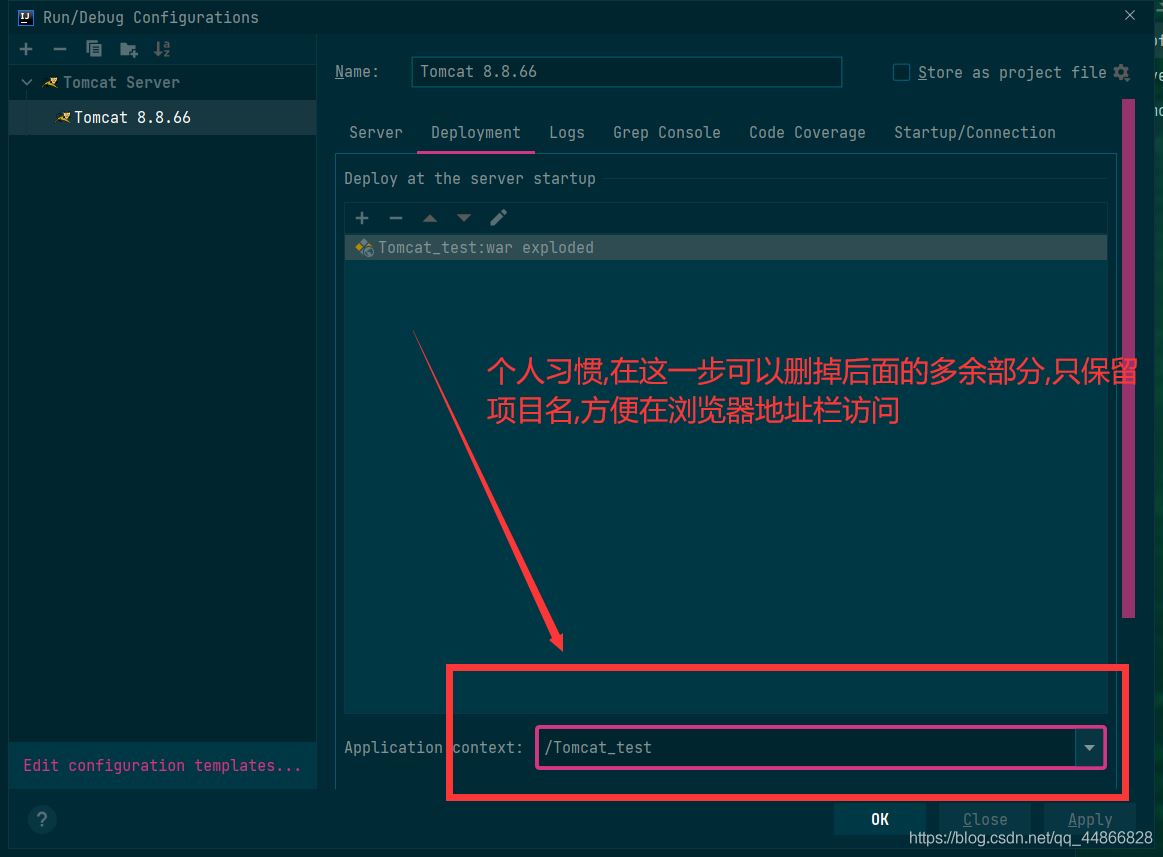Viewport: 1163px width, 857px height.
Task: Select the Deployment tab
Action: pos(475,133)
